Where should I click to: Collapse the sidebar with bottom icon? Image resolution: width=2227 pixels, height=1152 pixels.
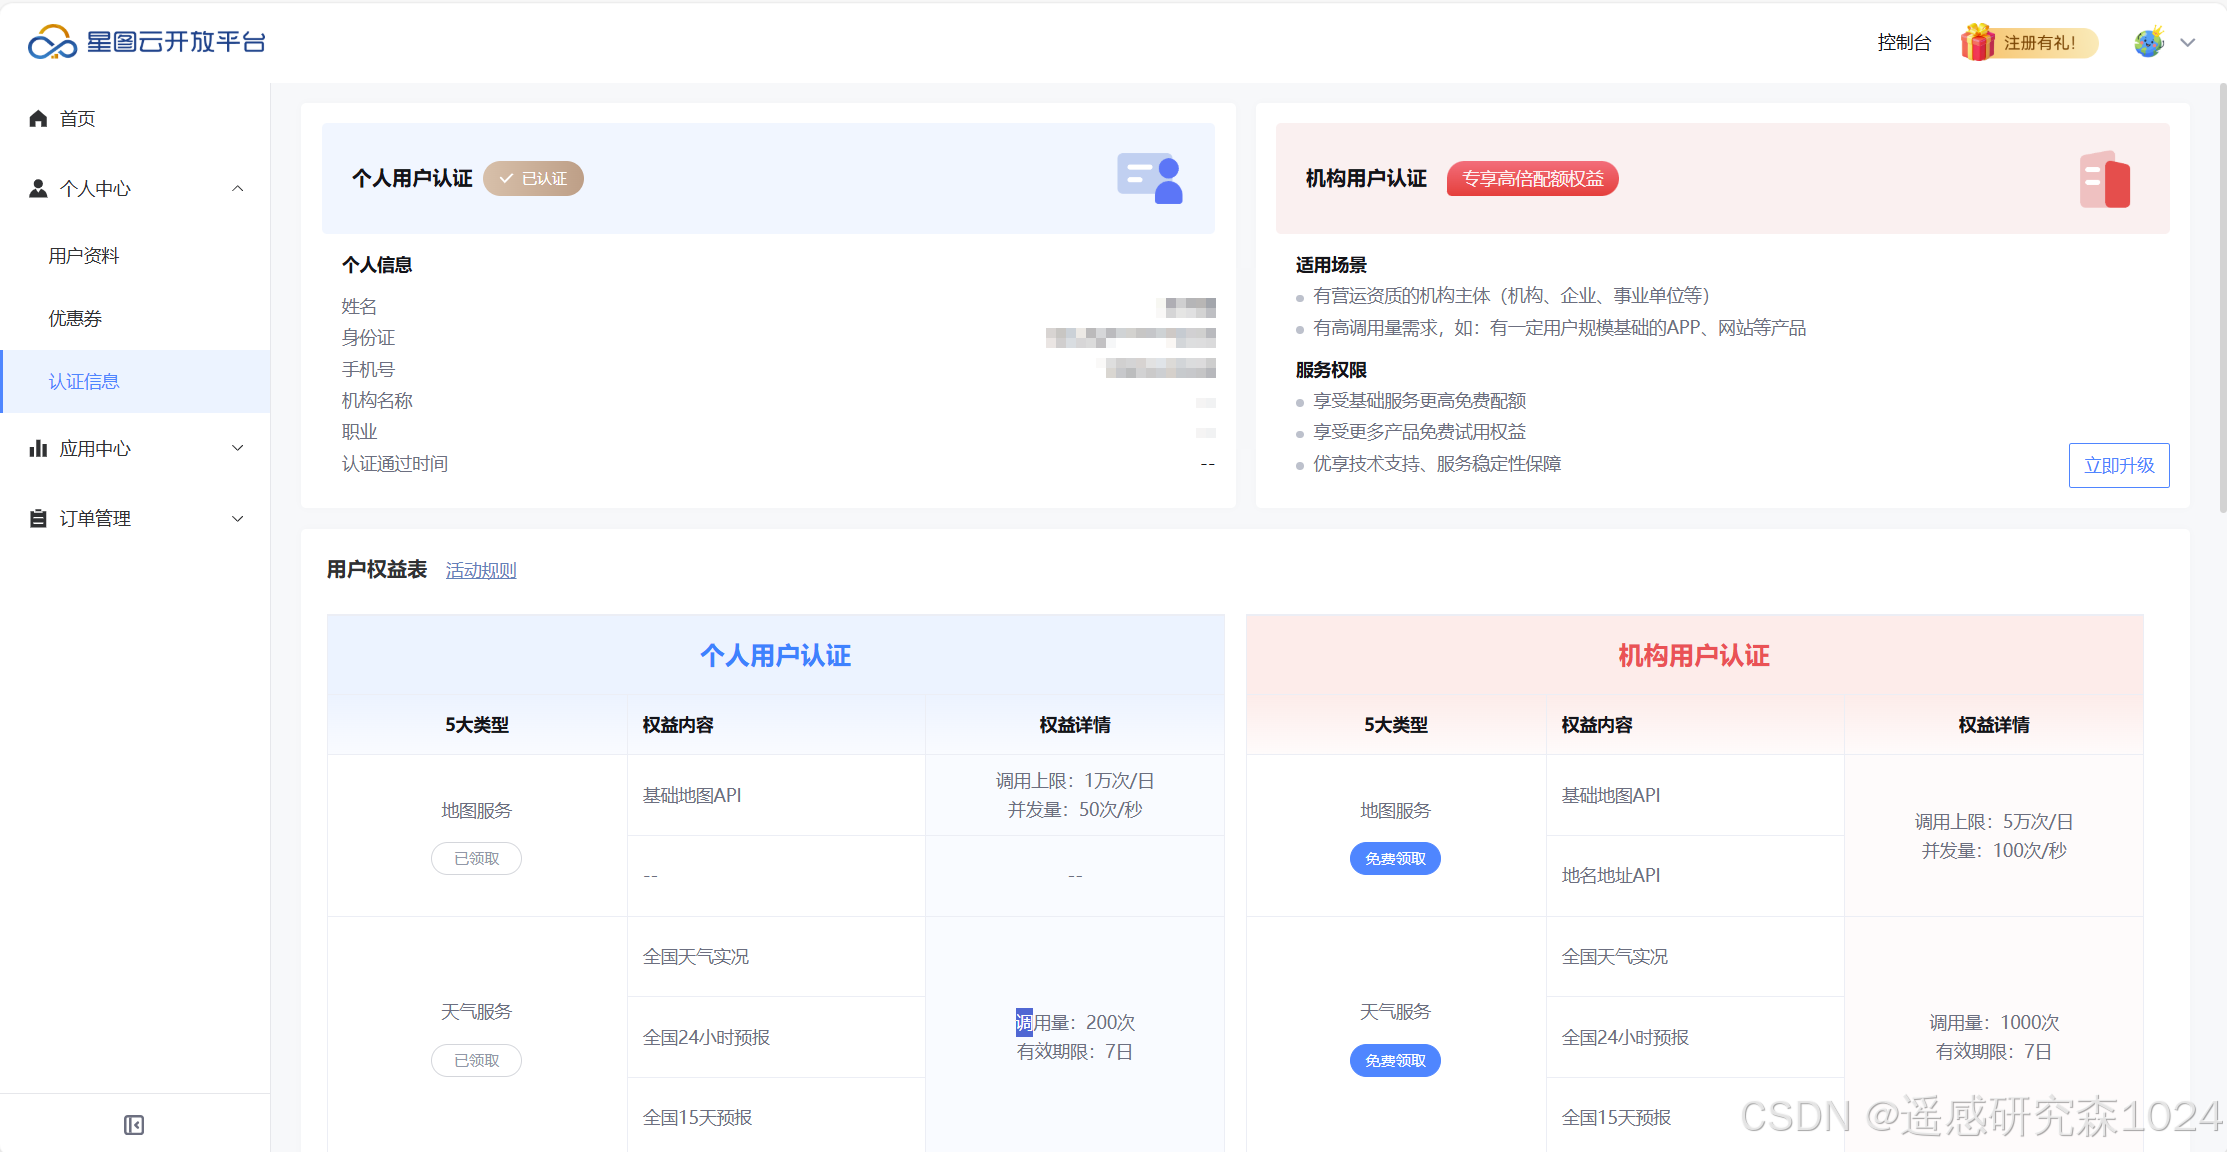[134, 1125]
